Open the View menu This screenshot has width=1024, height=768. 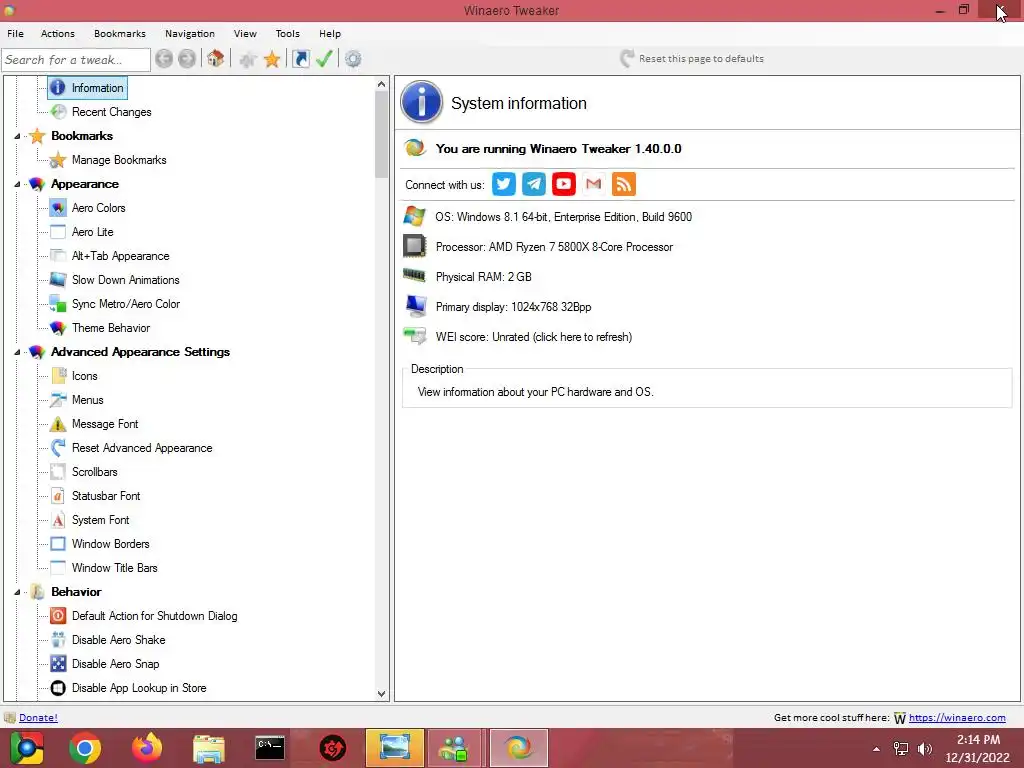click(x=245, y=33)
